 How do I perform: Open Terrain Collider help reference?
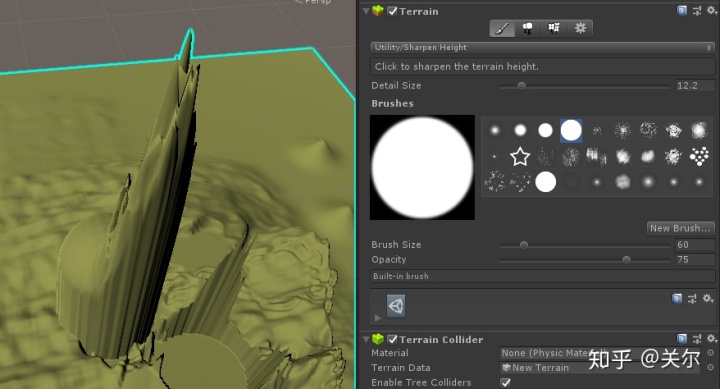point(682,339)
